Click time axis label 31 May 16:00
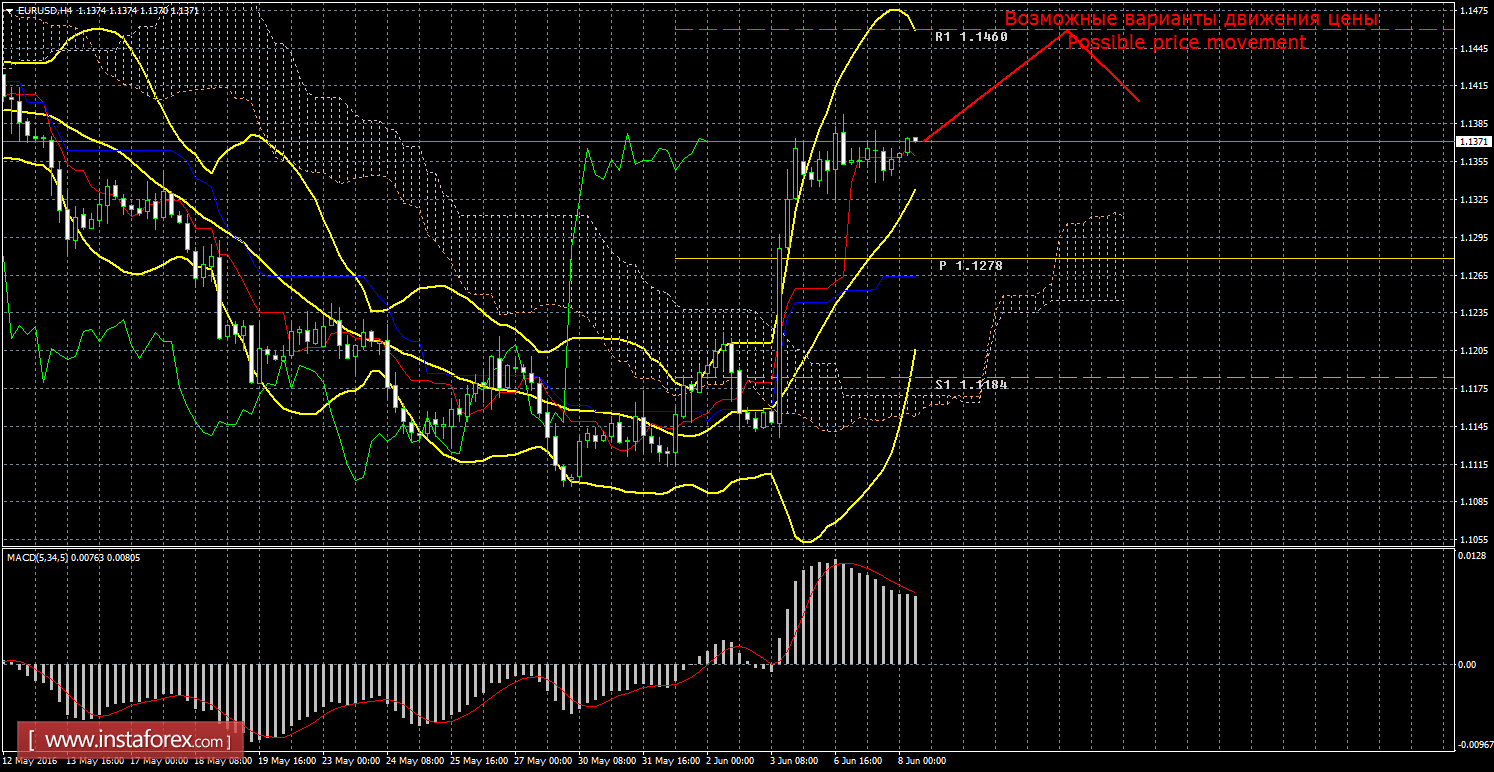 coord(669,761)
